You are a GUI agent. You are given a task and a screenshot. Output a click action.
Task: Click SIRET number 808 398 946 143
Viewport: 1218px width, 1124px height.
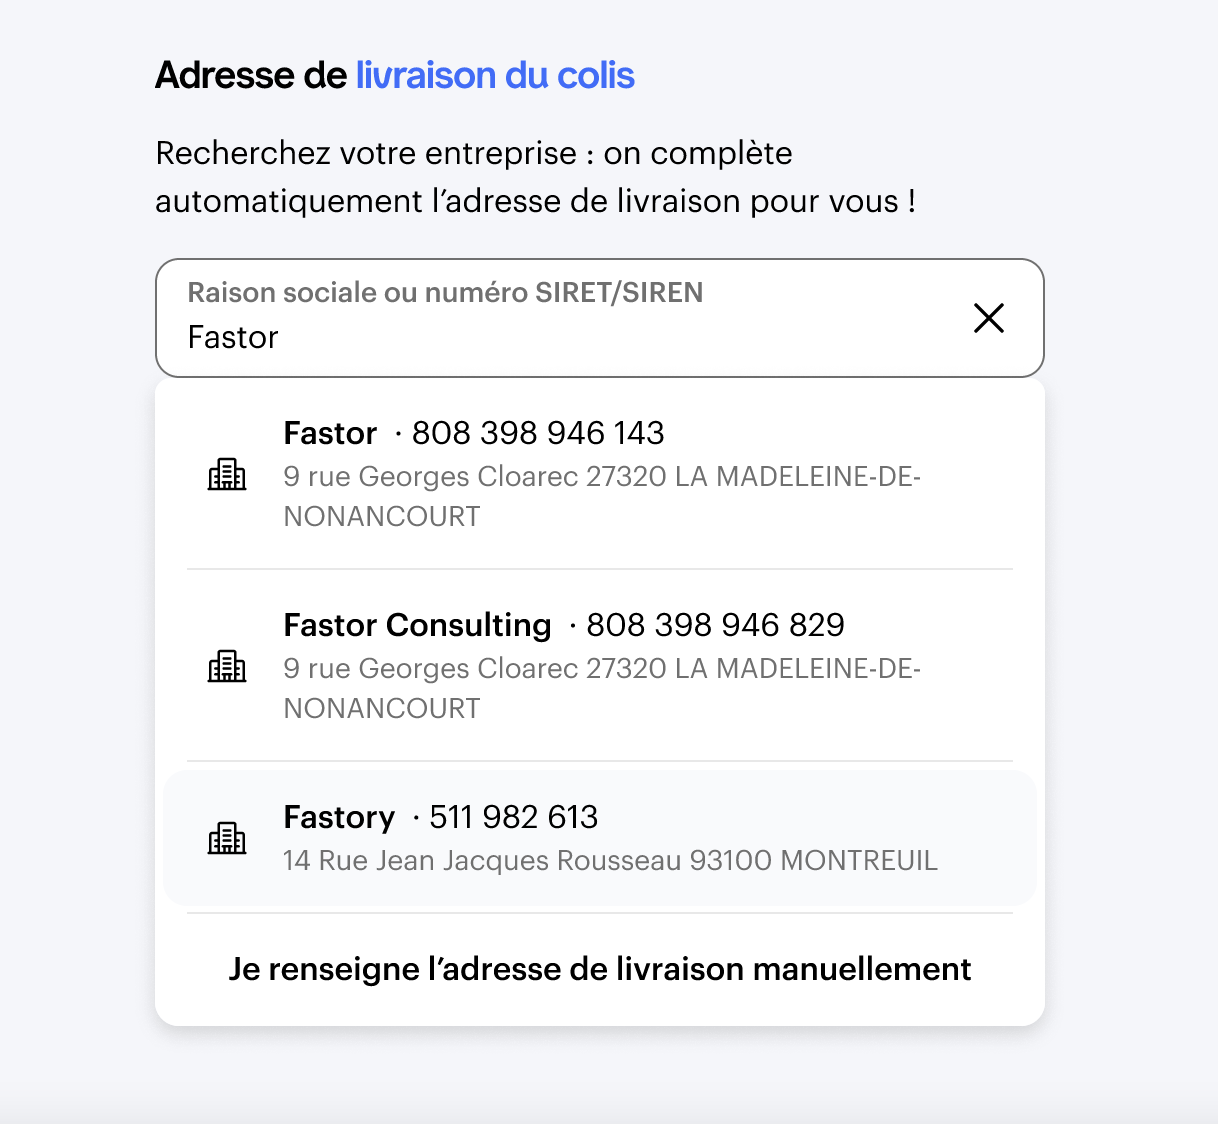538,433
